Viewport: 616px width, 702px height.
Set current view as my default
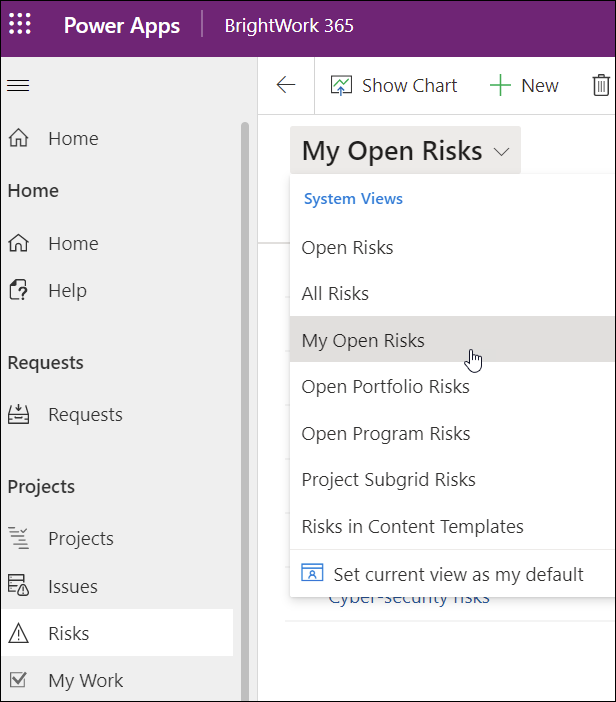[457, 575]
